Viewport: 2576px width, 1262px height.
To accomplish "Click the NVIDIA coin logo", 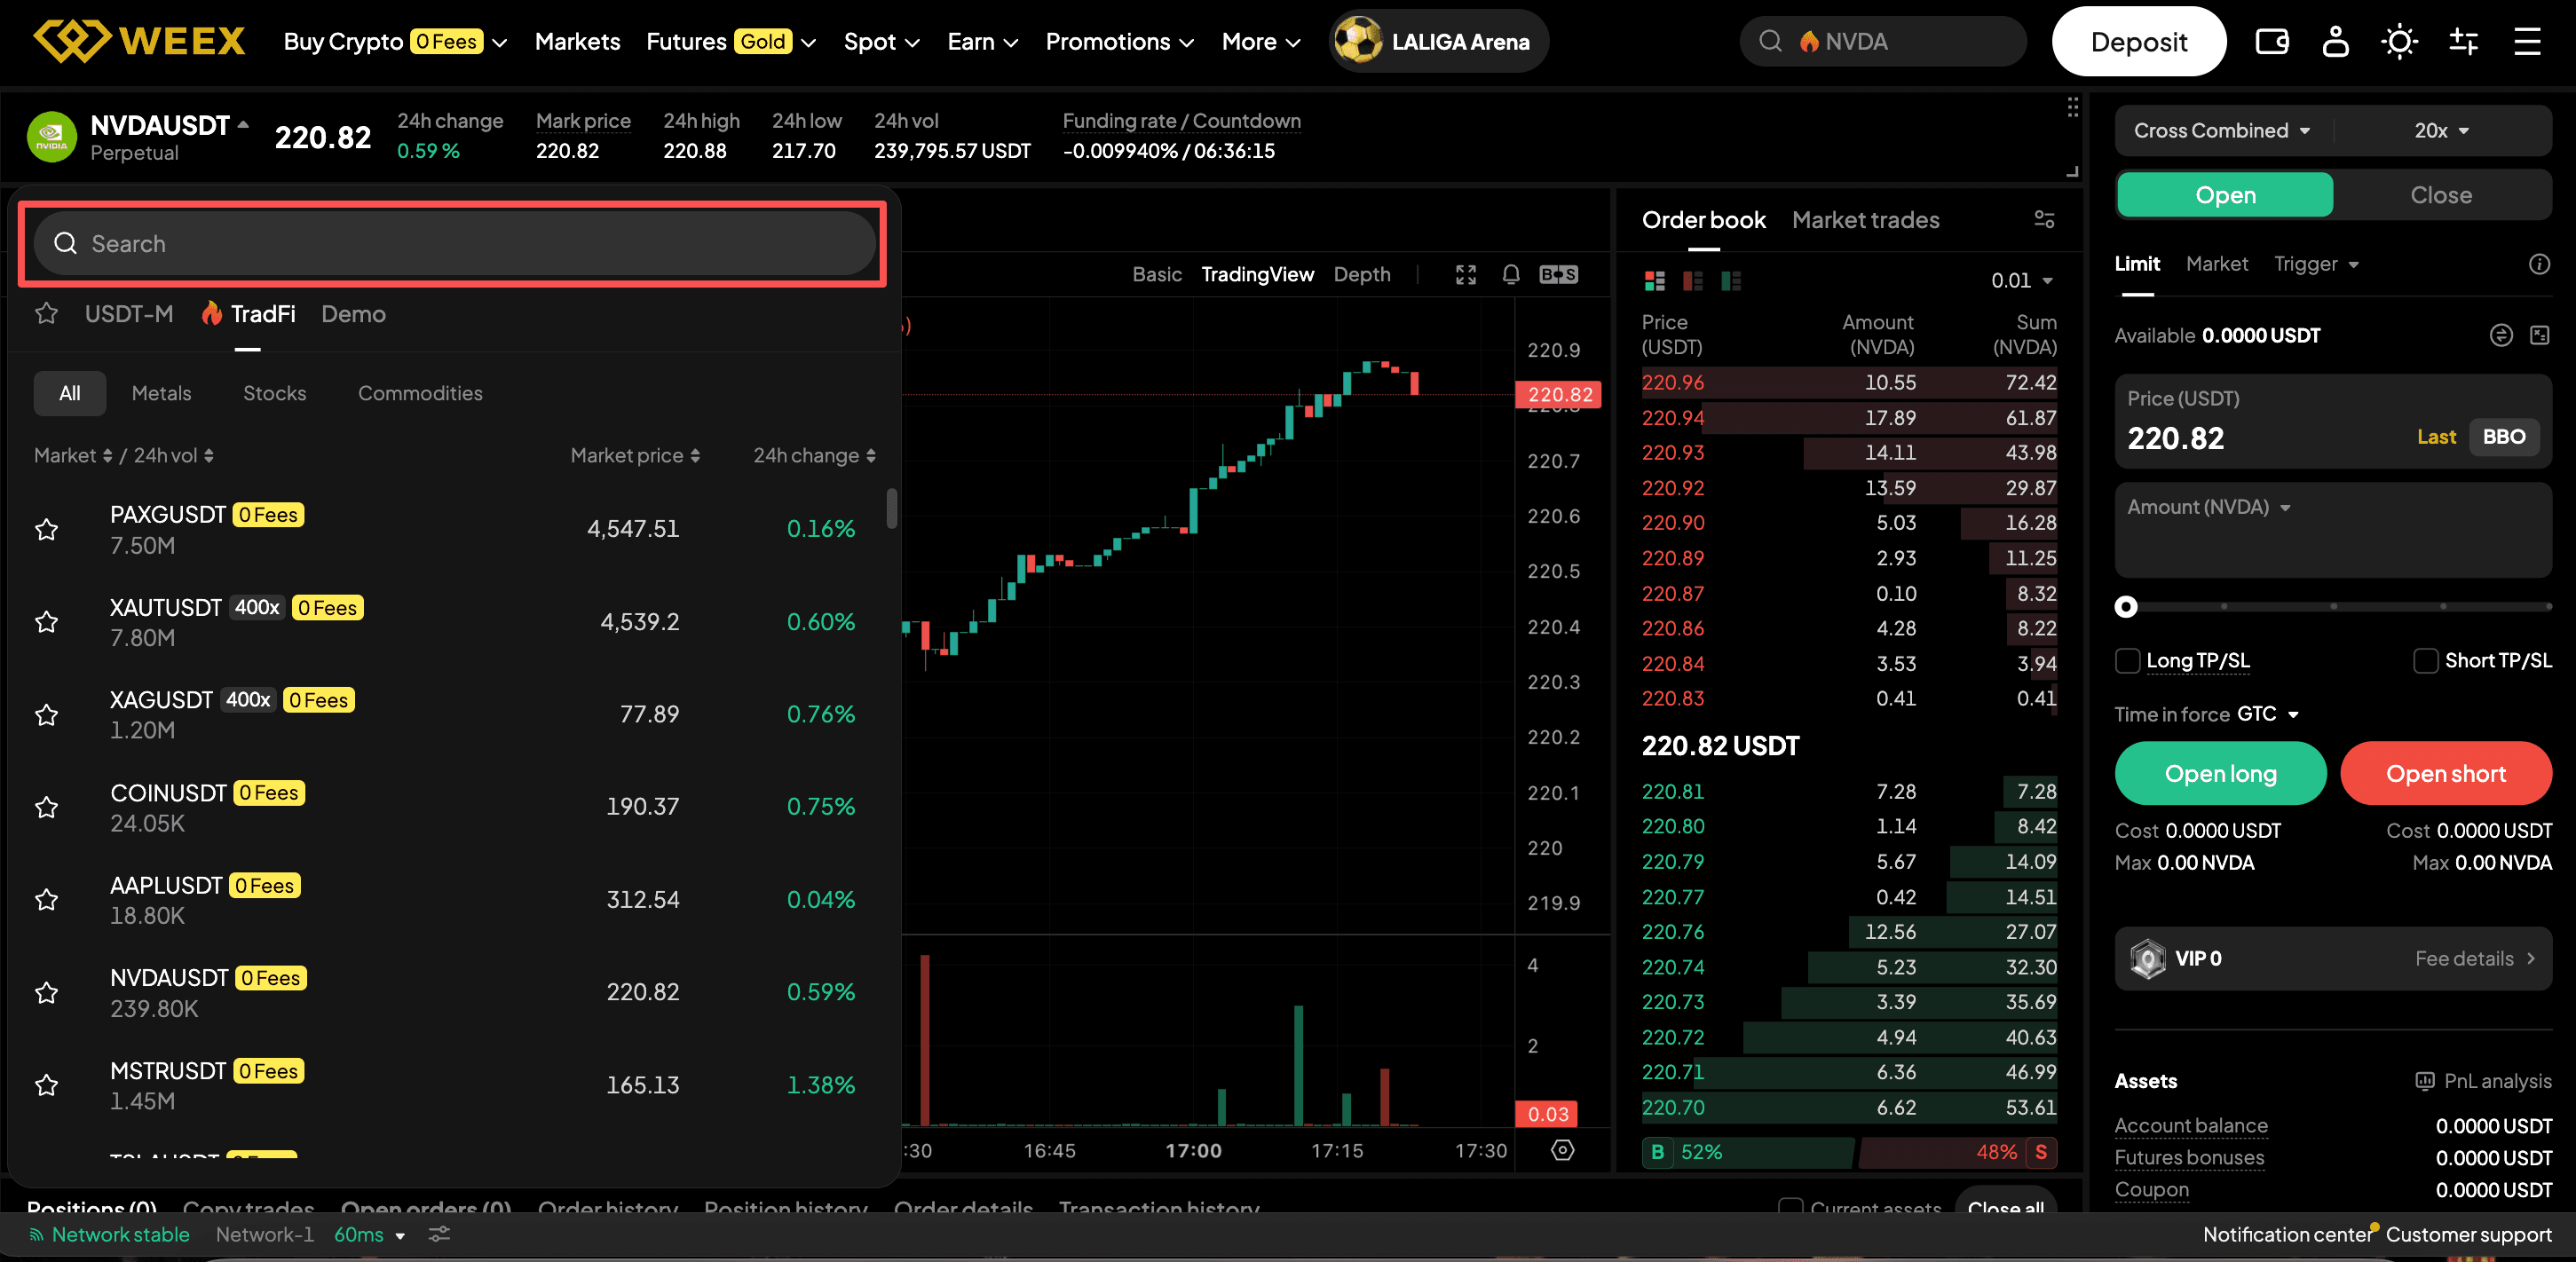I will coord(51,137).
